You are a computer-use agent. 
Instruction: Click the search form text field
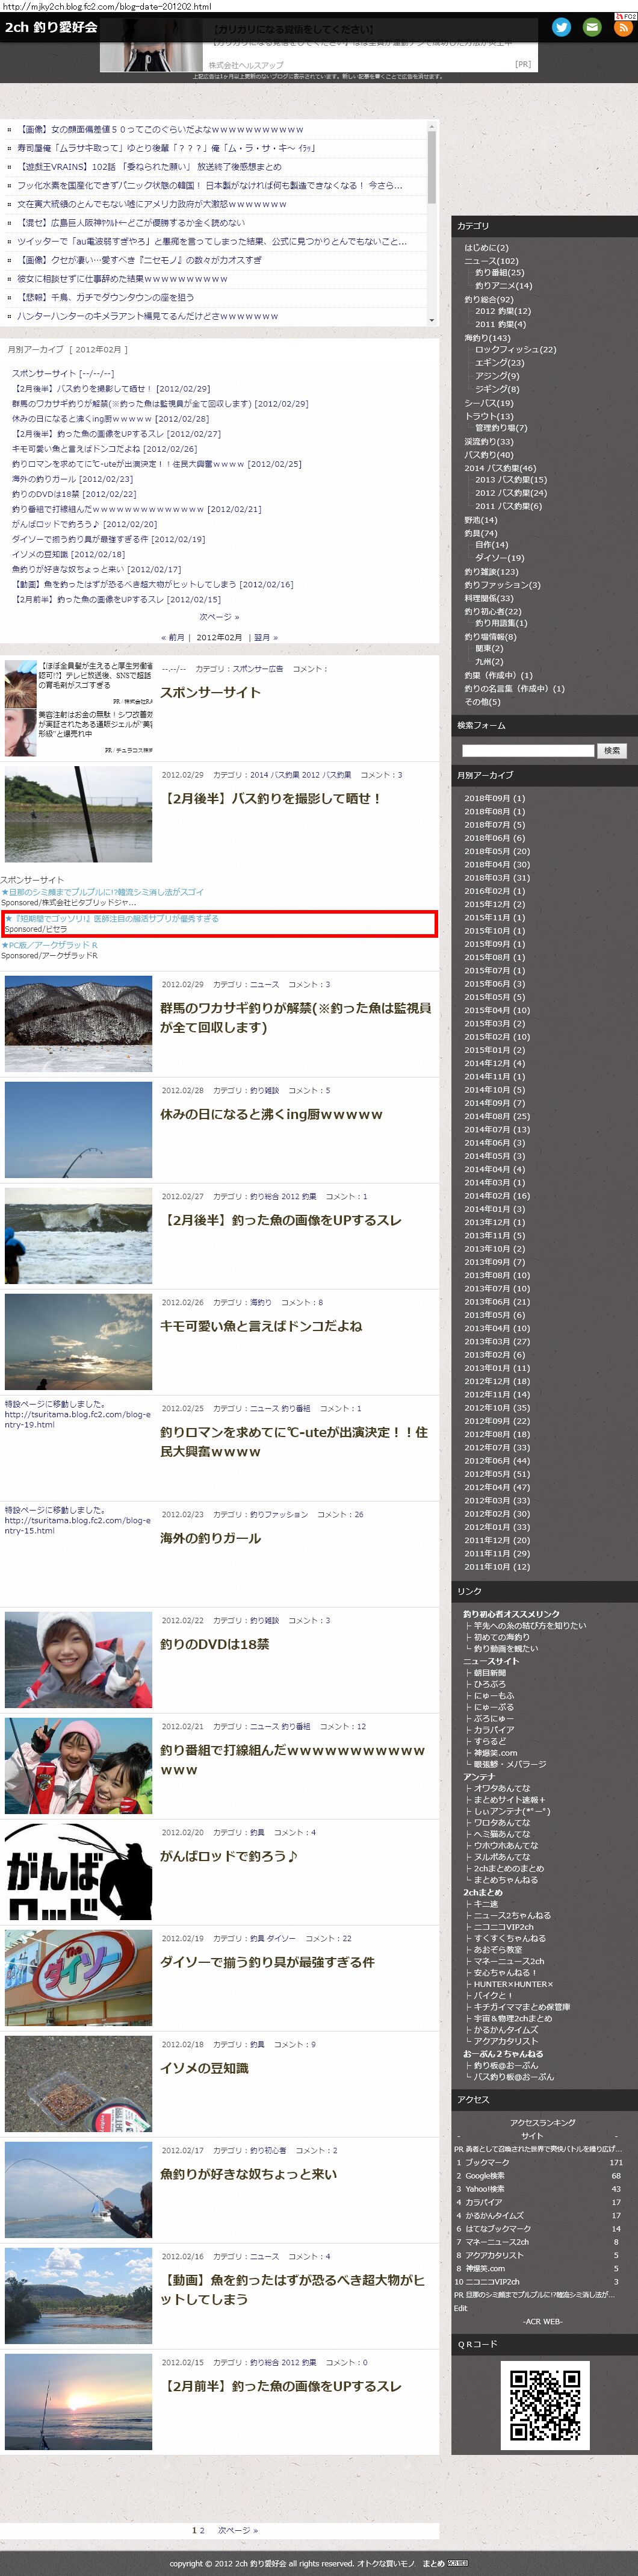click(528, 750)
